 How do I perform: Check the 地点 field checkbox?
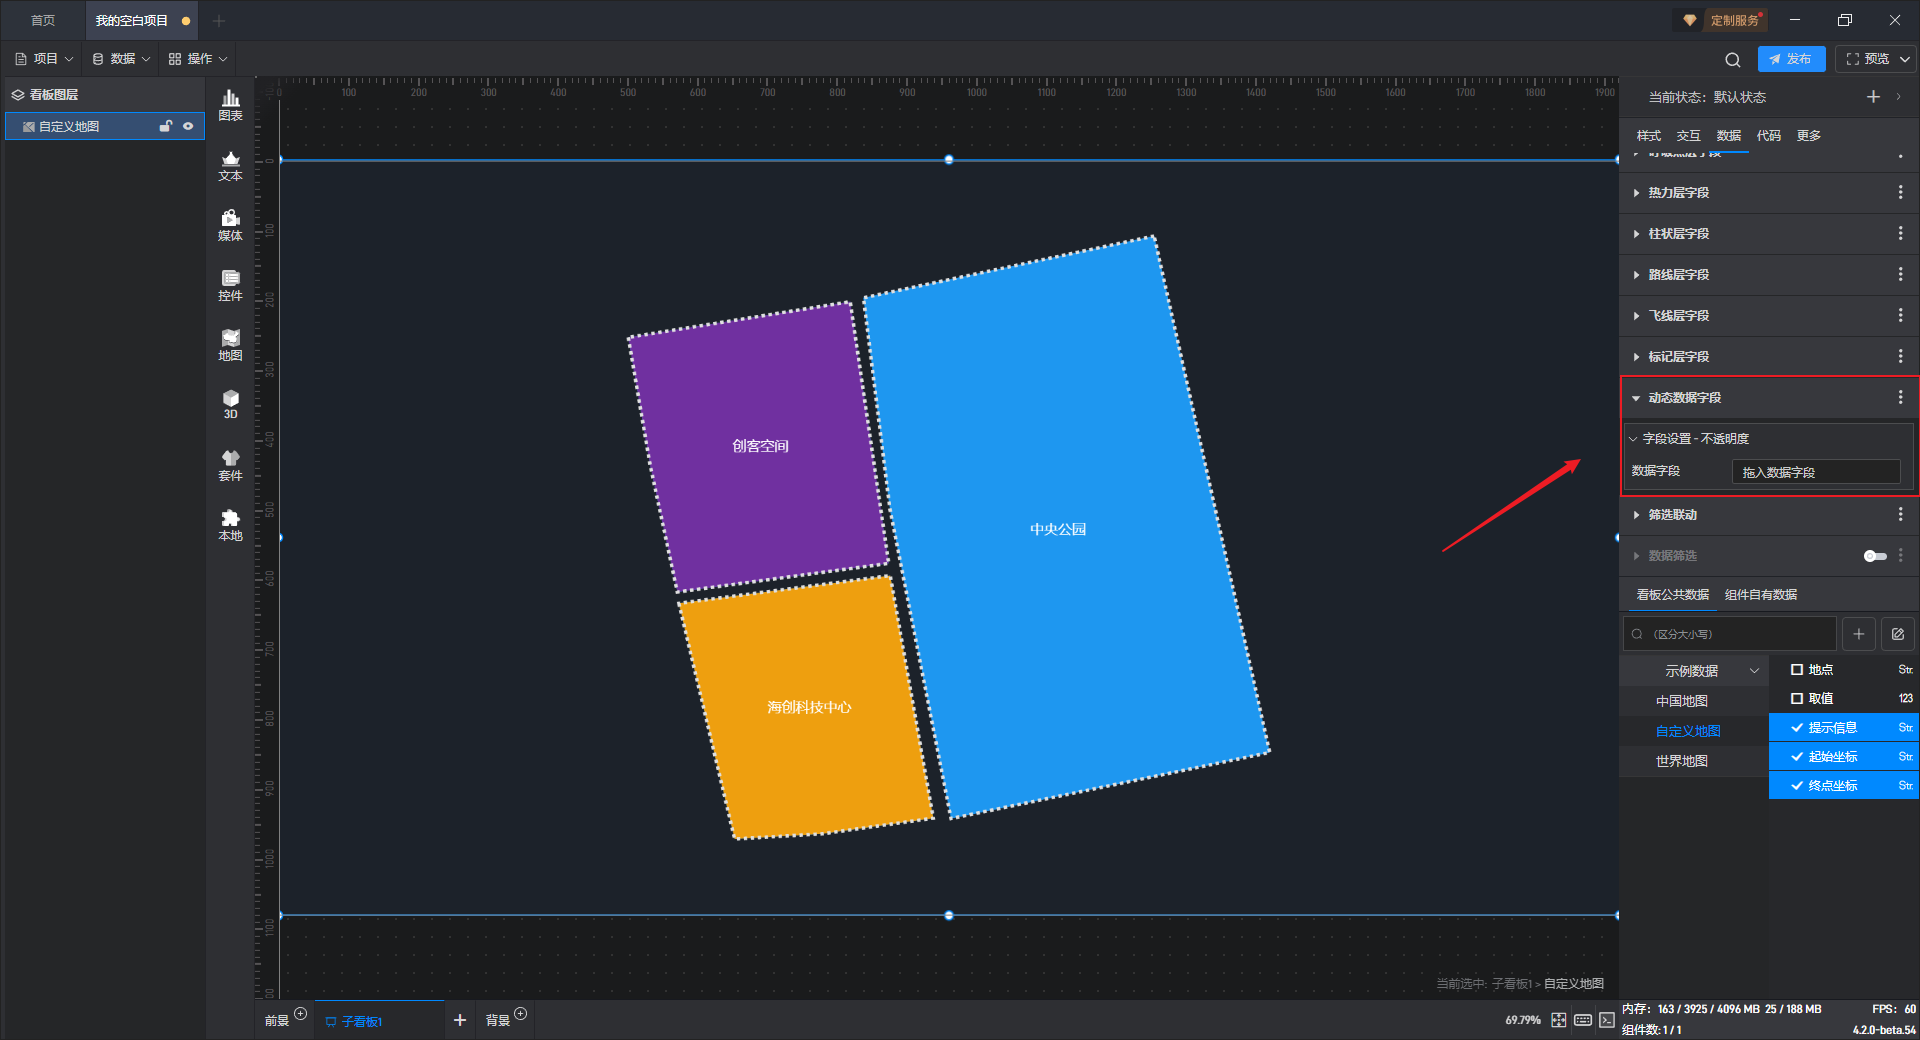[1797, 670]
